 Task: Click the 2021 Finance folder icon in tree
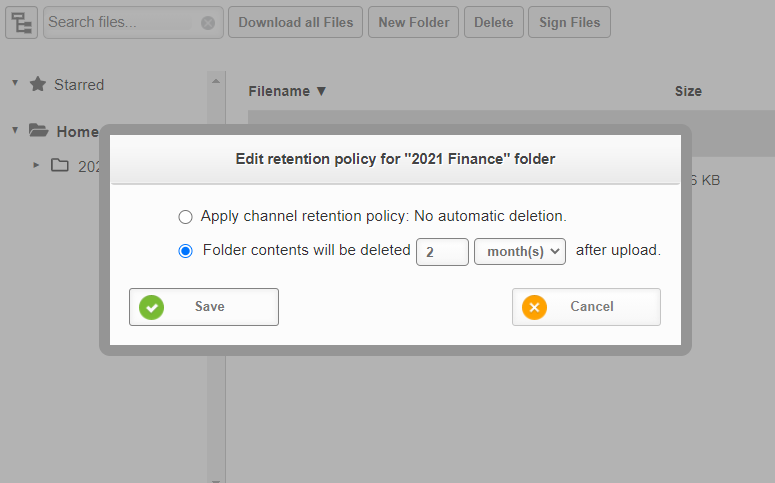click(60, 165)
